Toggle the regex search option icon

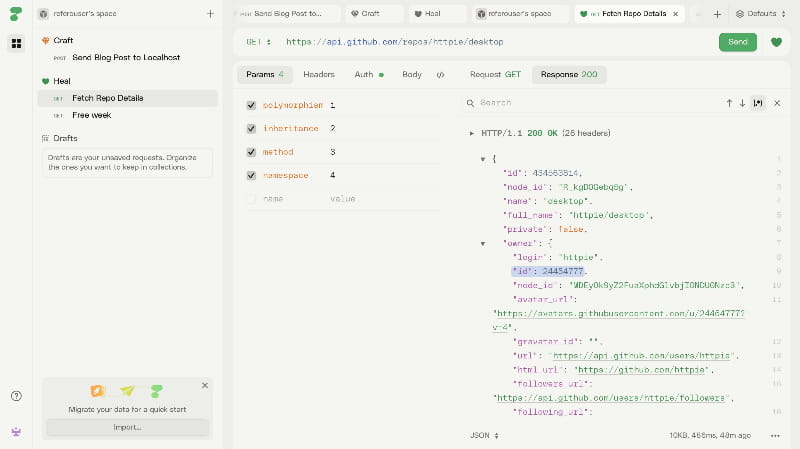pos(758,103)
